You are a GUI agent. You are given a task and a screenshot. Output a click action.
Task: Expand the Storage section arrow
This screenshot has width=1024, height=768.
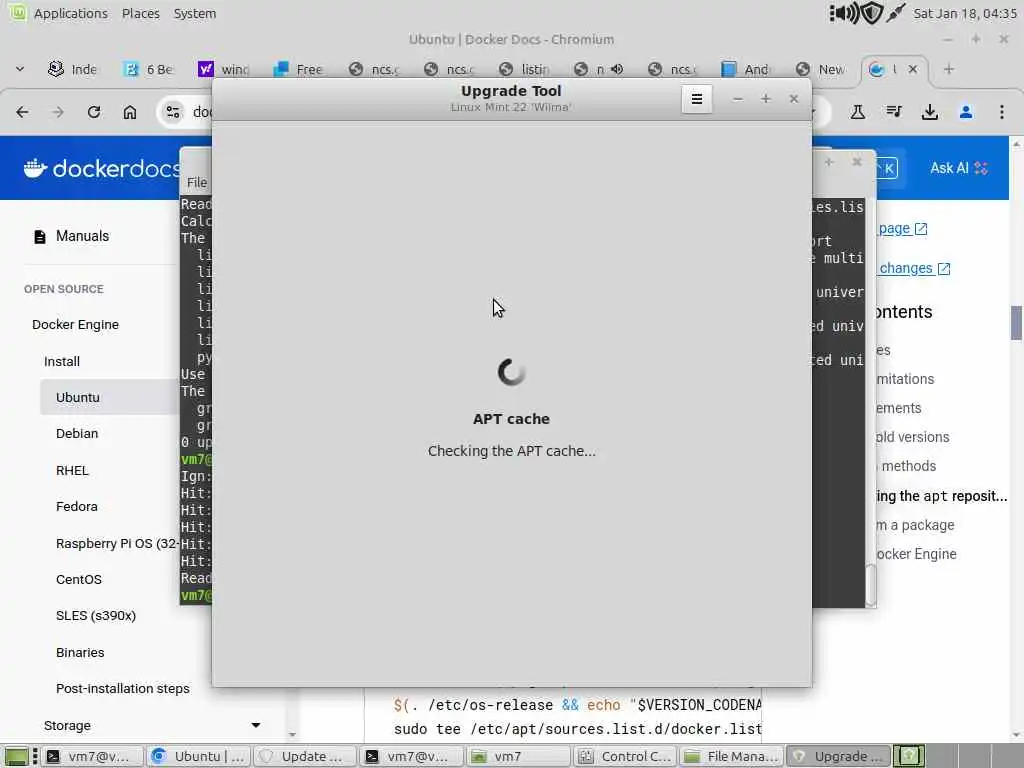(256, 726)
